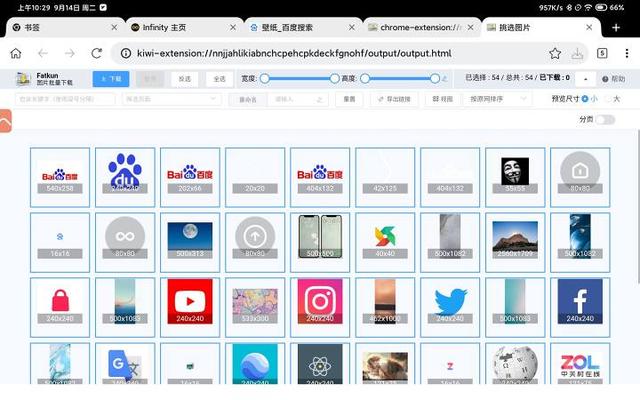Viewport: 640px width, 400px height.
Task: Focus the rename text input next to 重命名
Action: [298, 100]
